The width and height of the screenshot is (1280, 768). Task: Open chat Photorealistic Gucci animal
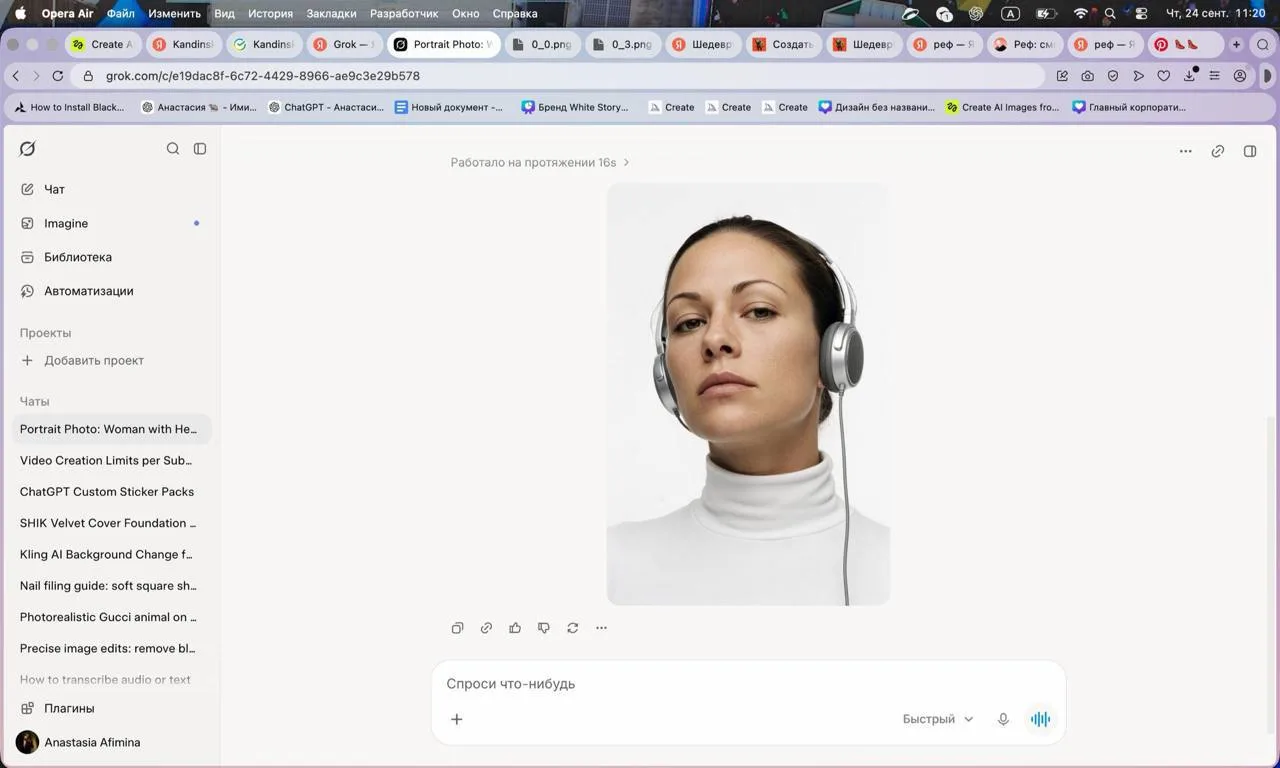(x=112, y=617)
